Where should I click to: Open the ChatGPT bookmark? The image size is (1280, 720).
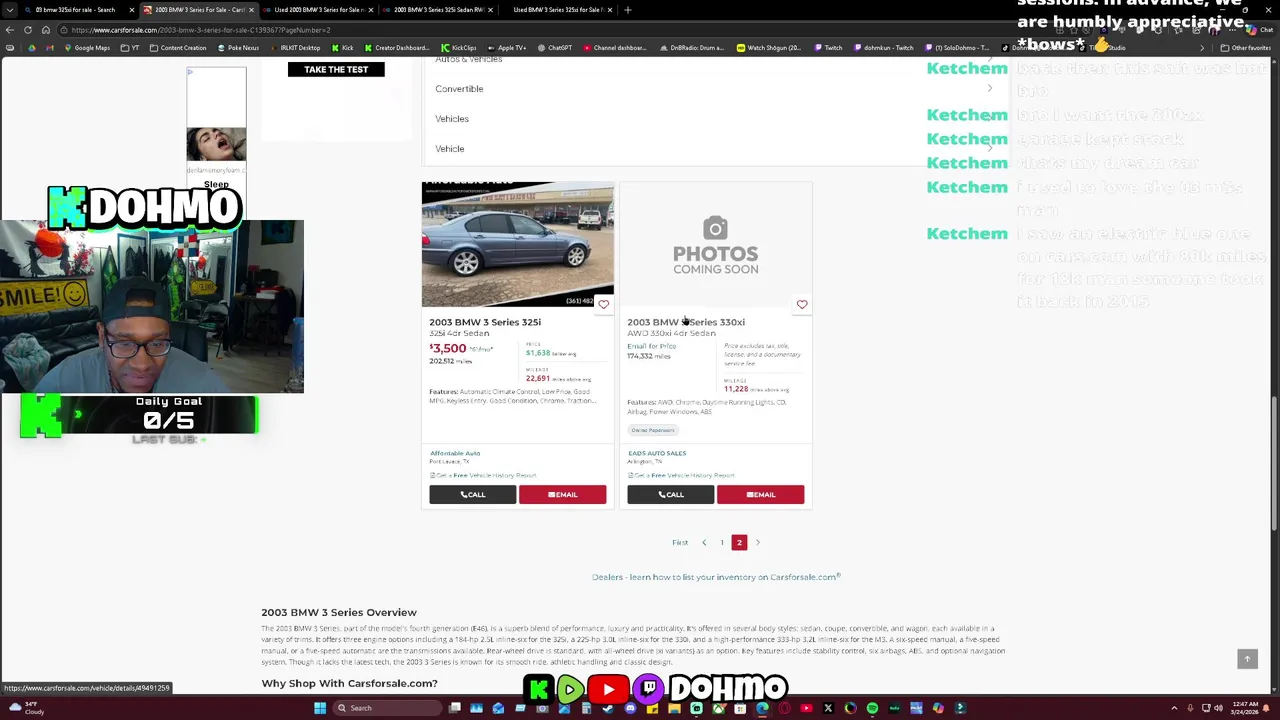pyautogui.click(x=553, y=48)
